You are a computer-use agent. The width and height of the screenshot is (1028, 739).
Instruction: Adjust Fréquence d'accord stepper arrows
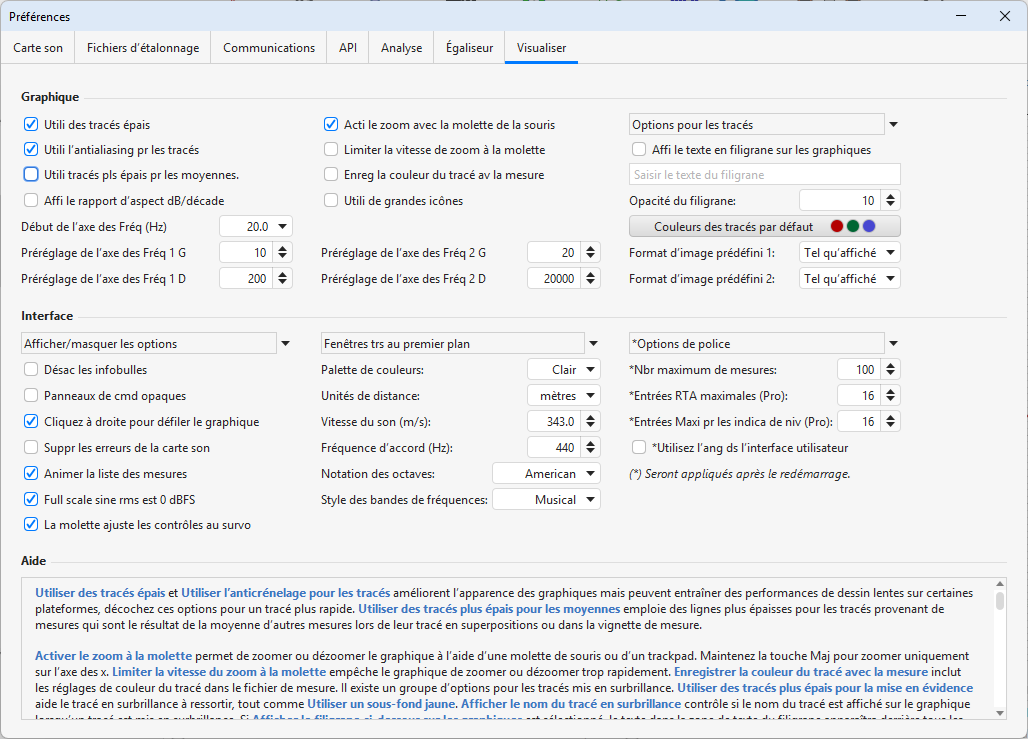[x=591, y=448]
